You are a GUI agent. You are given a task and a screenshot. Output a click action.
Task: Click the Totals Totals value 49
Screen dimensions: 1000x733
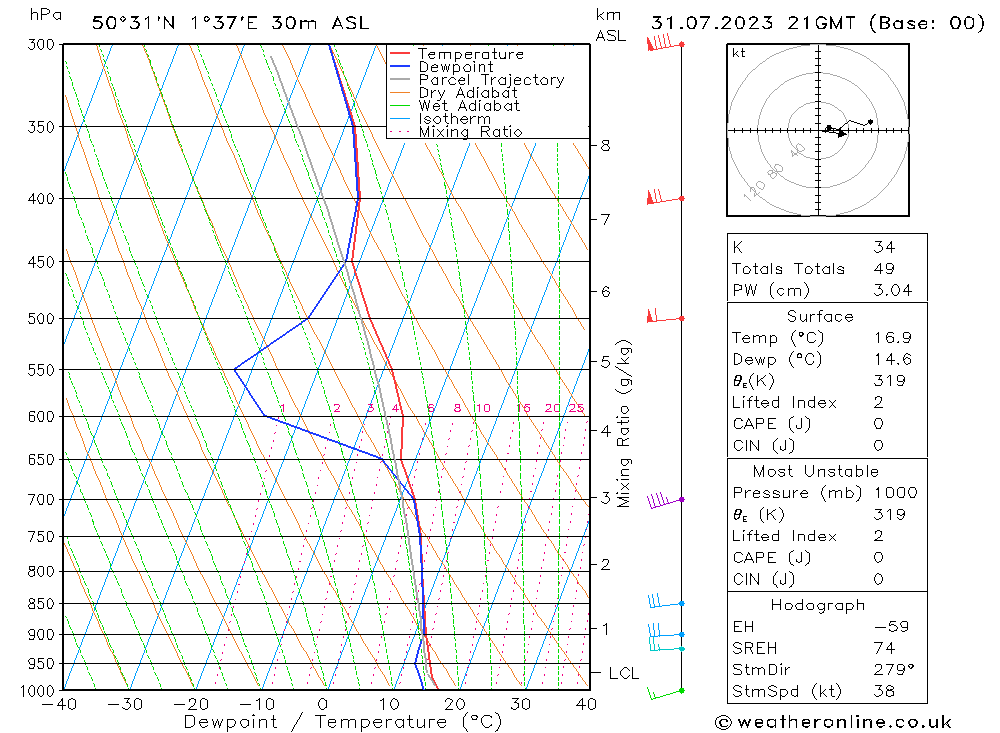click(885, 269)
